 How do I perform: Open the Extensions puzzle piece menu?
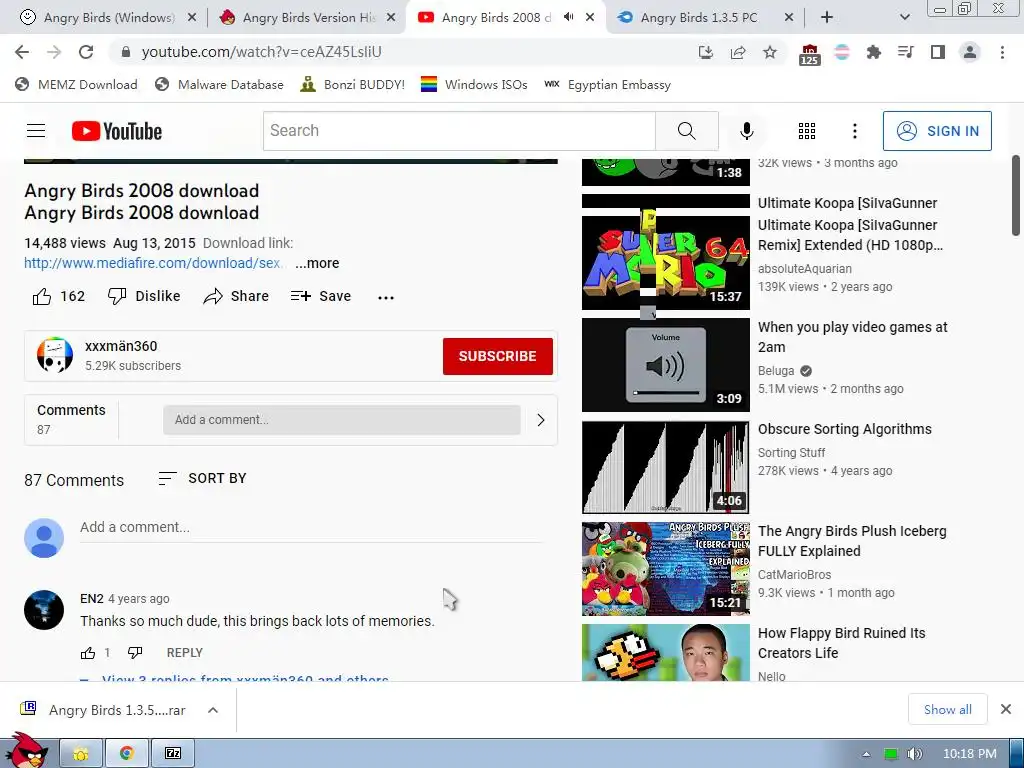873,52
